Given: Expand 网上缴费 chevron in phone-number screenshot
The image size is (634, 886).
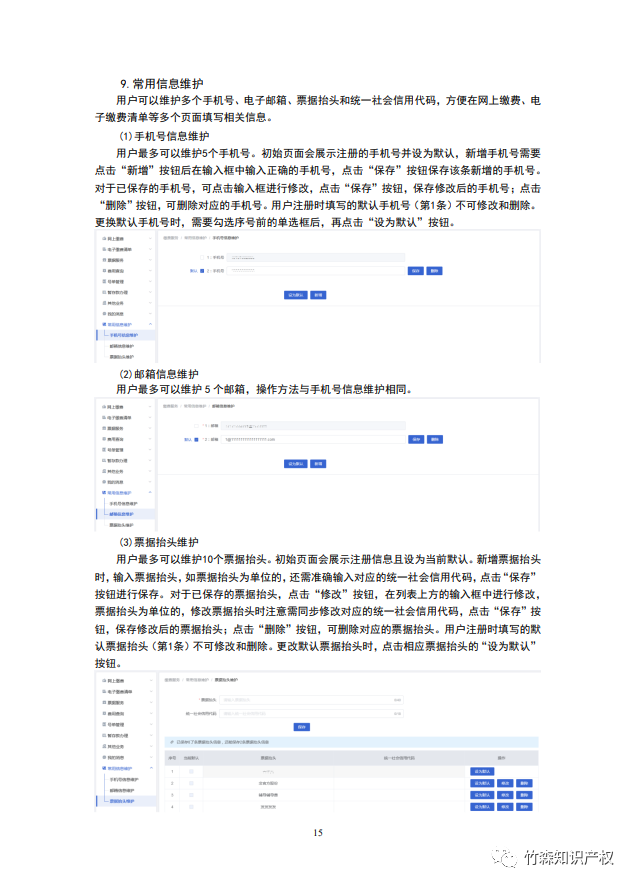Looking at the screenshot, I should (150, 239).
